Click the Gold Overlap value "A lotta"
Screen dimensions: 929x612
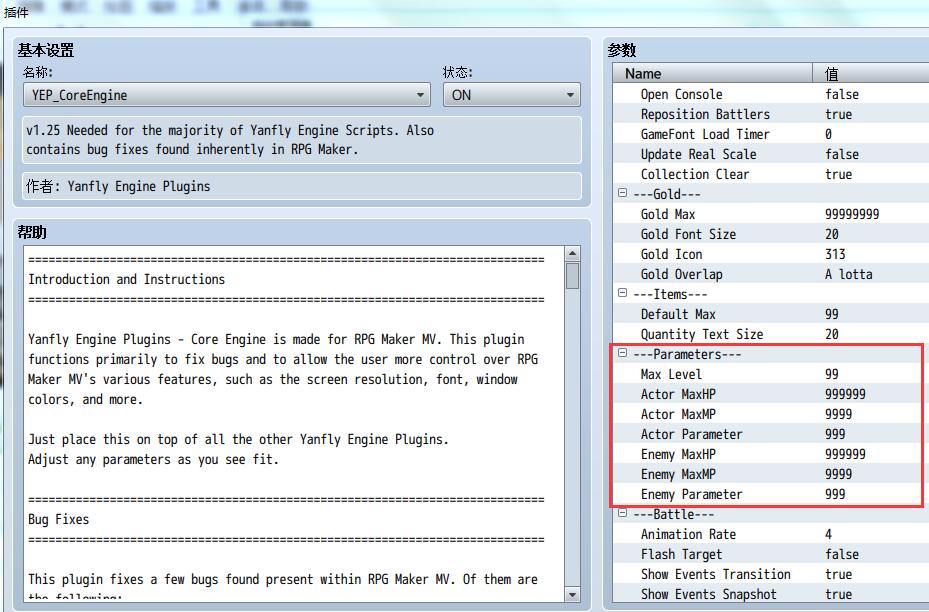848,274
